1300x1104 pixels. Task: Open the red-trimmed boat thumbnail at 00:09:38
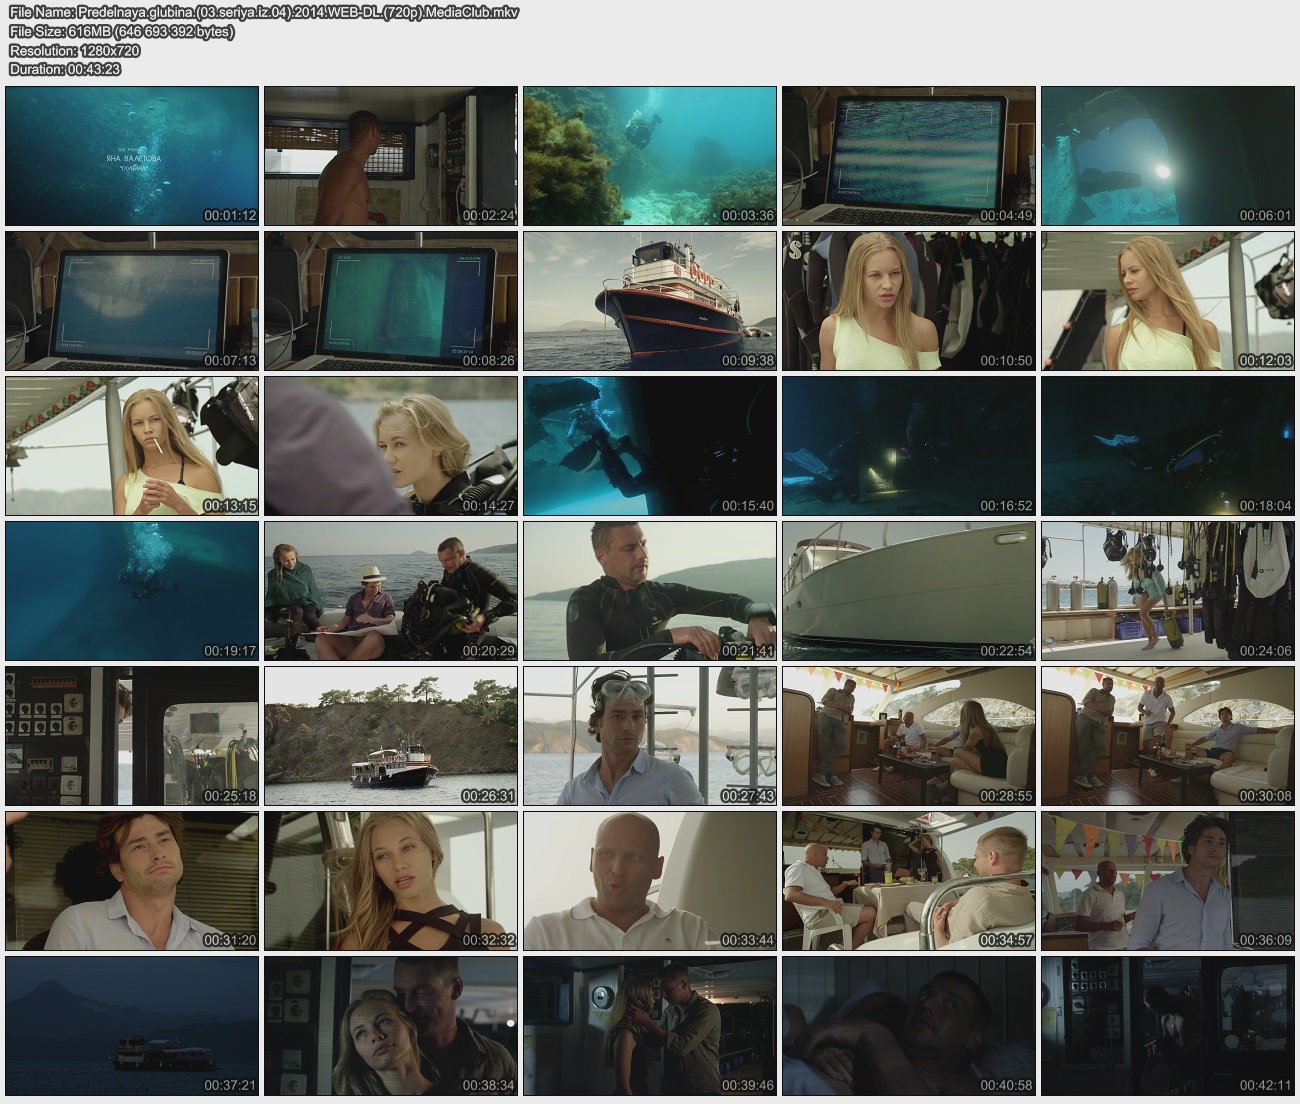pyautogui.click(x=650, y=301)
